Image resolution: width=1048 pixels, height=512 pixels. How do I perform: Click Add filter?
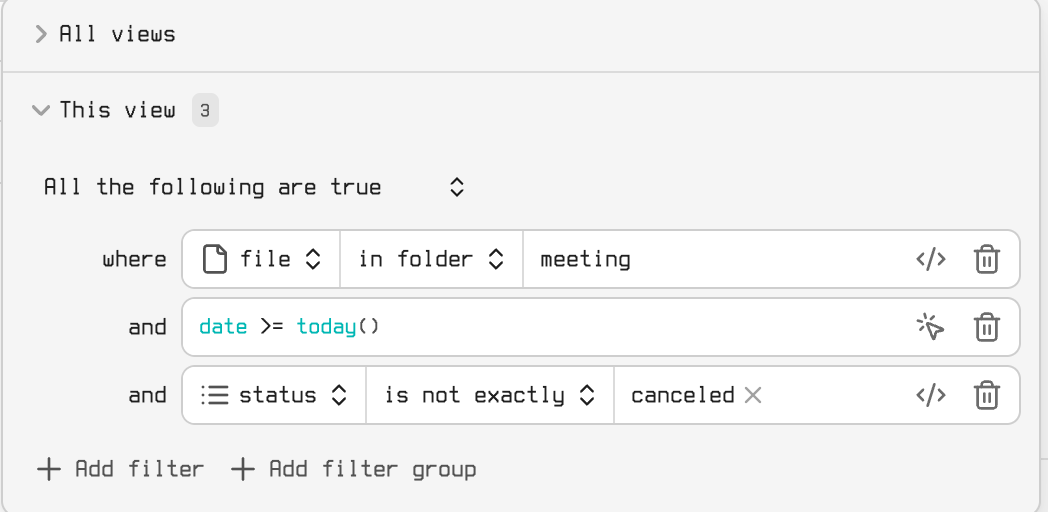[x=120, y=469]
